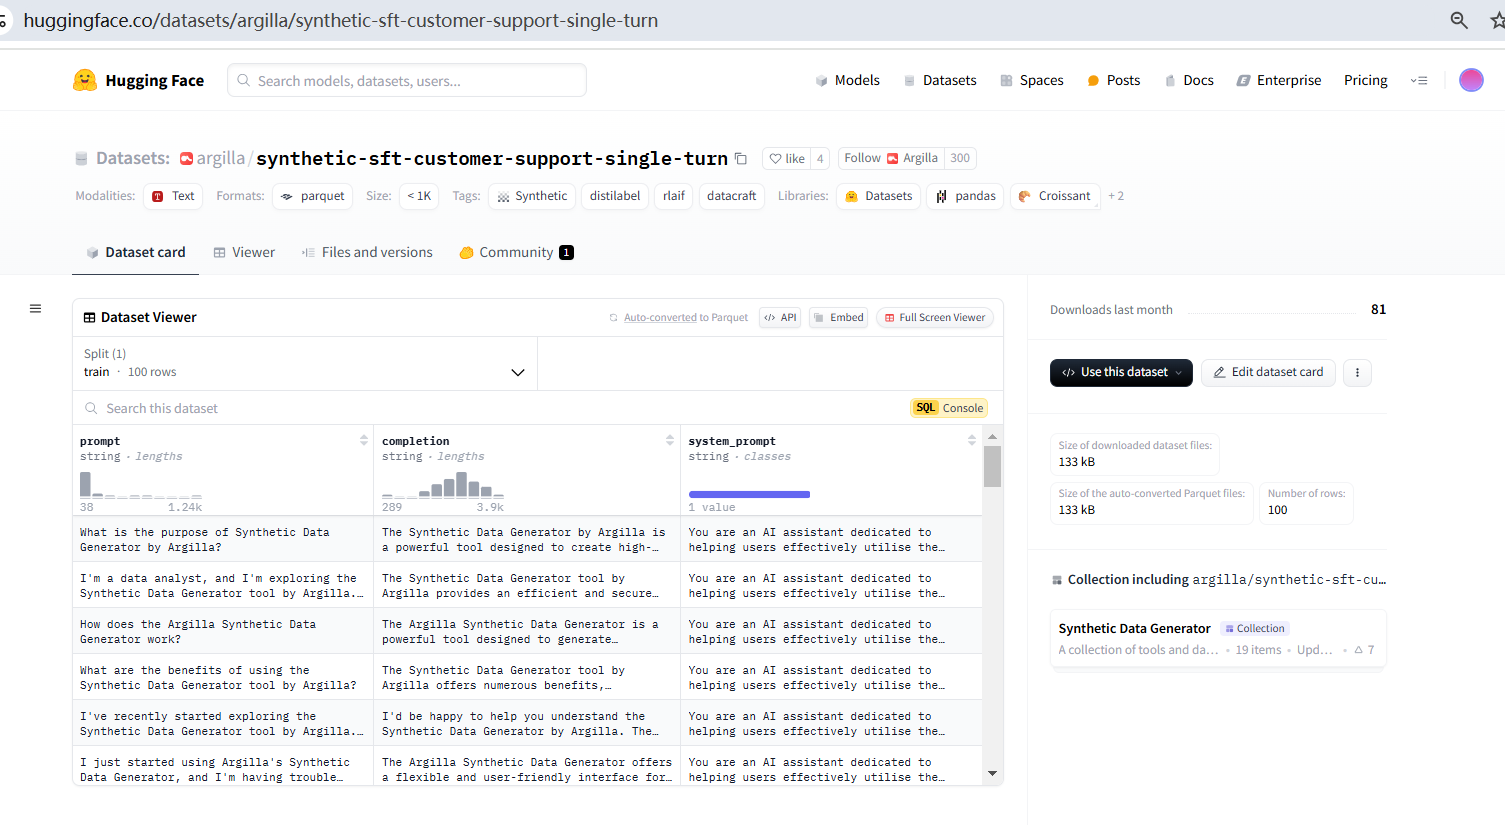1505x825 pixels.
Task: Like the dataset with heart button
Action: [x=787, y=158]
